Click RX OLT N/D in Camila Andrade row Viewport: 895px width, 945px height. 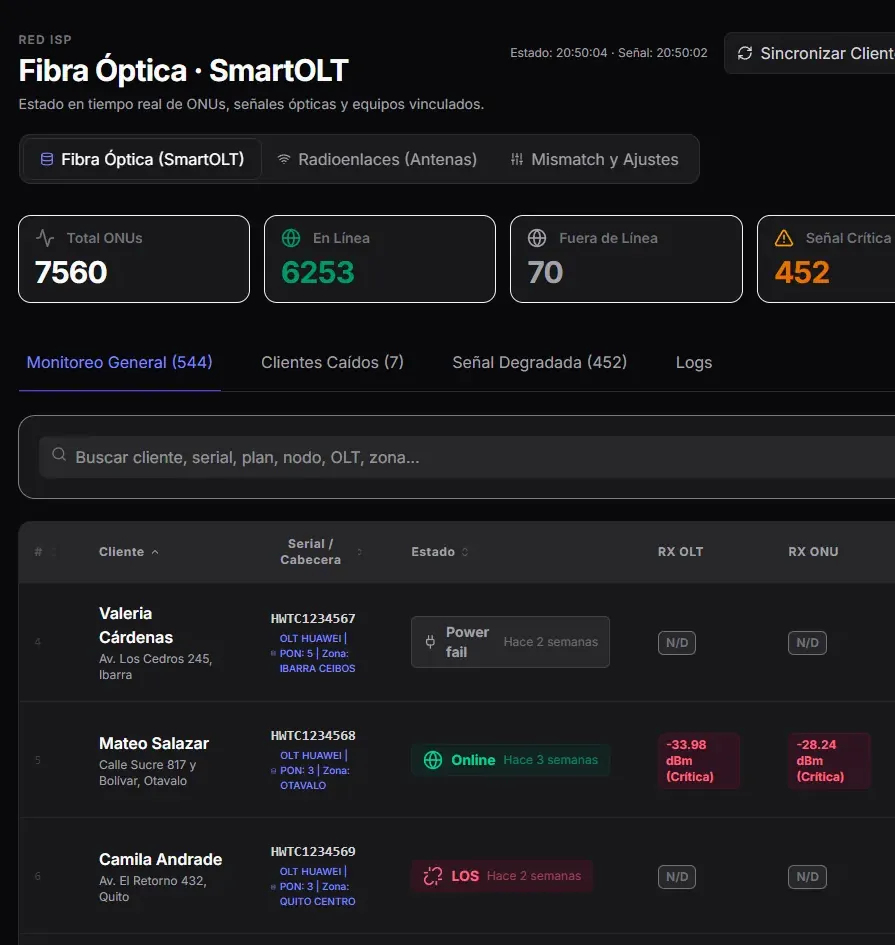click(x=677, y=877)
